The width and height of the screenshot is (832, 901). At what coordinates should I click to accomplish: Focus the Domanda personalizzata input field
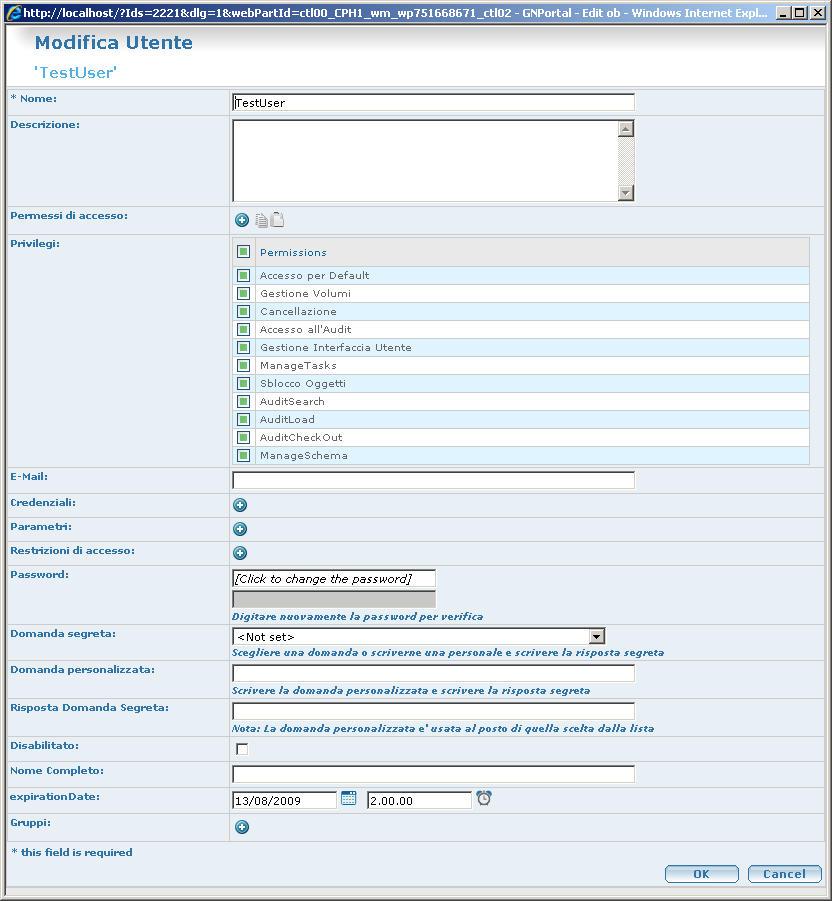433,673
